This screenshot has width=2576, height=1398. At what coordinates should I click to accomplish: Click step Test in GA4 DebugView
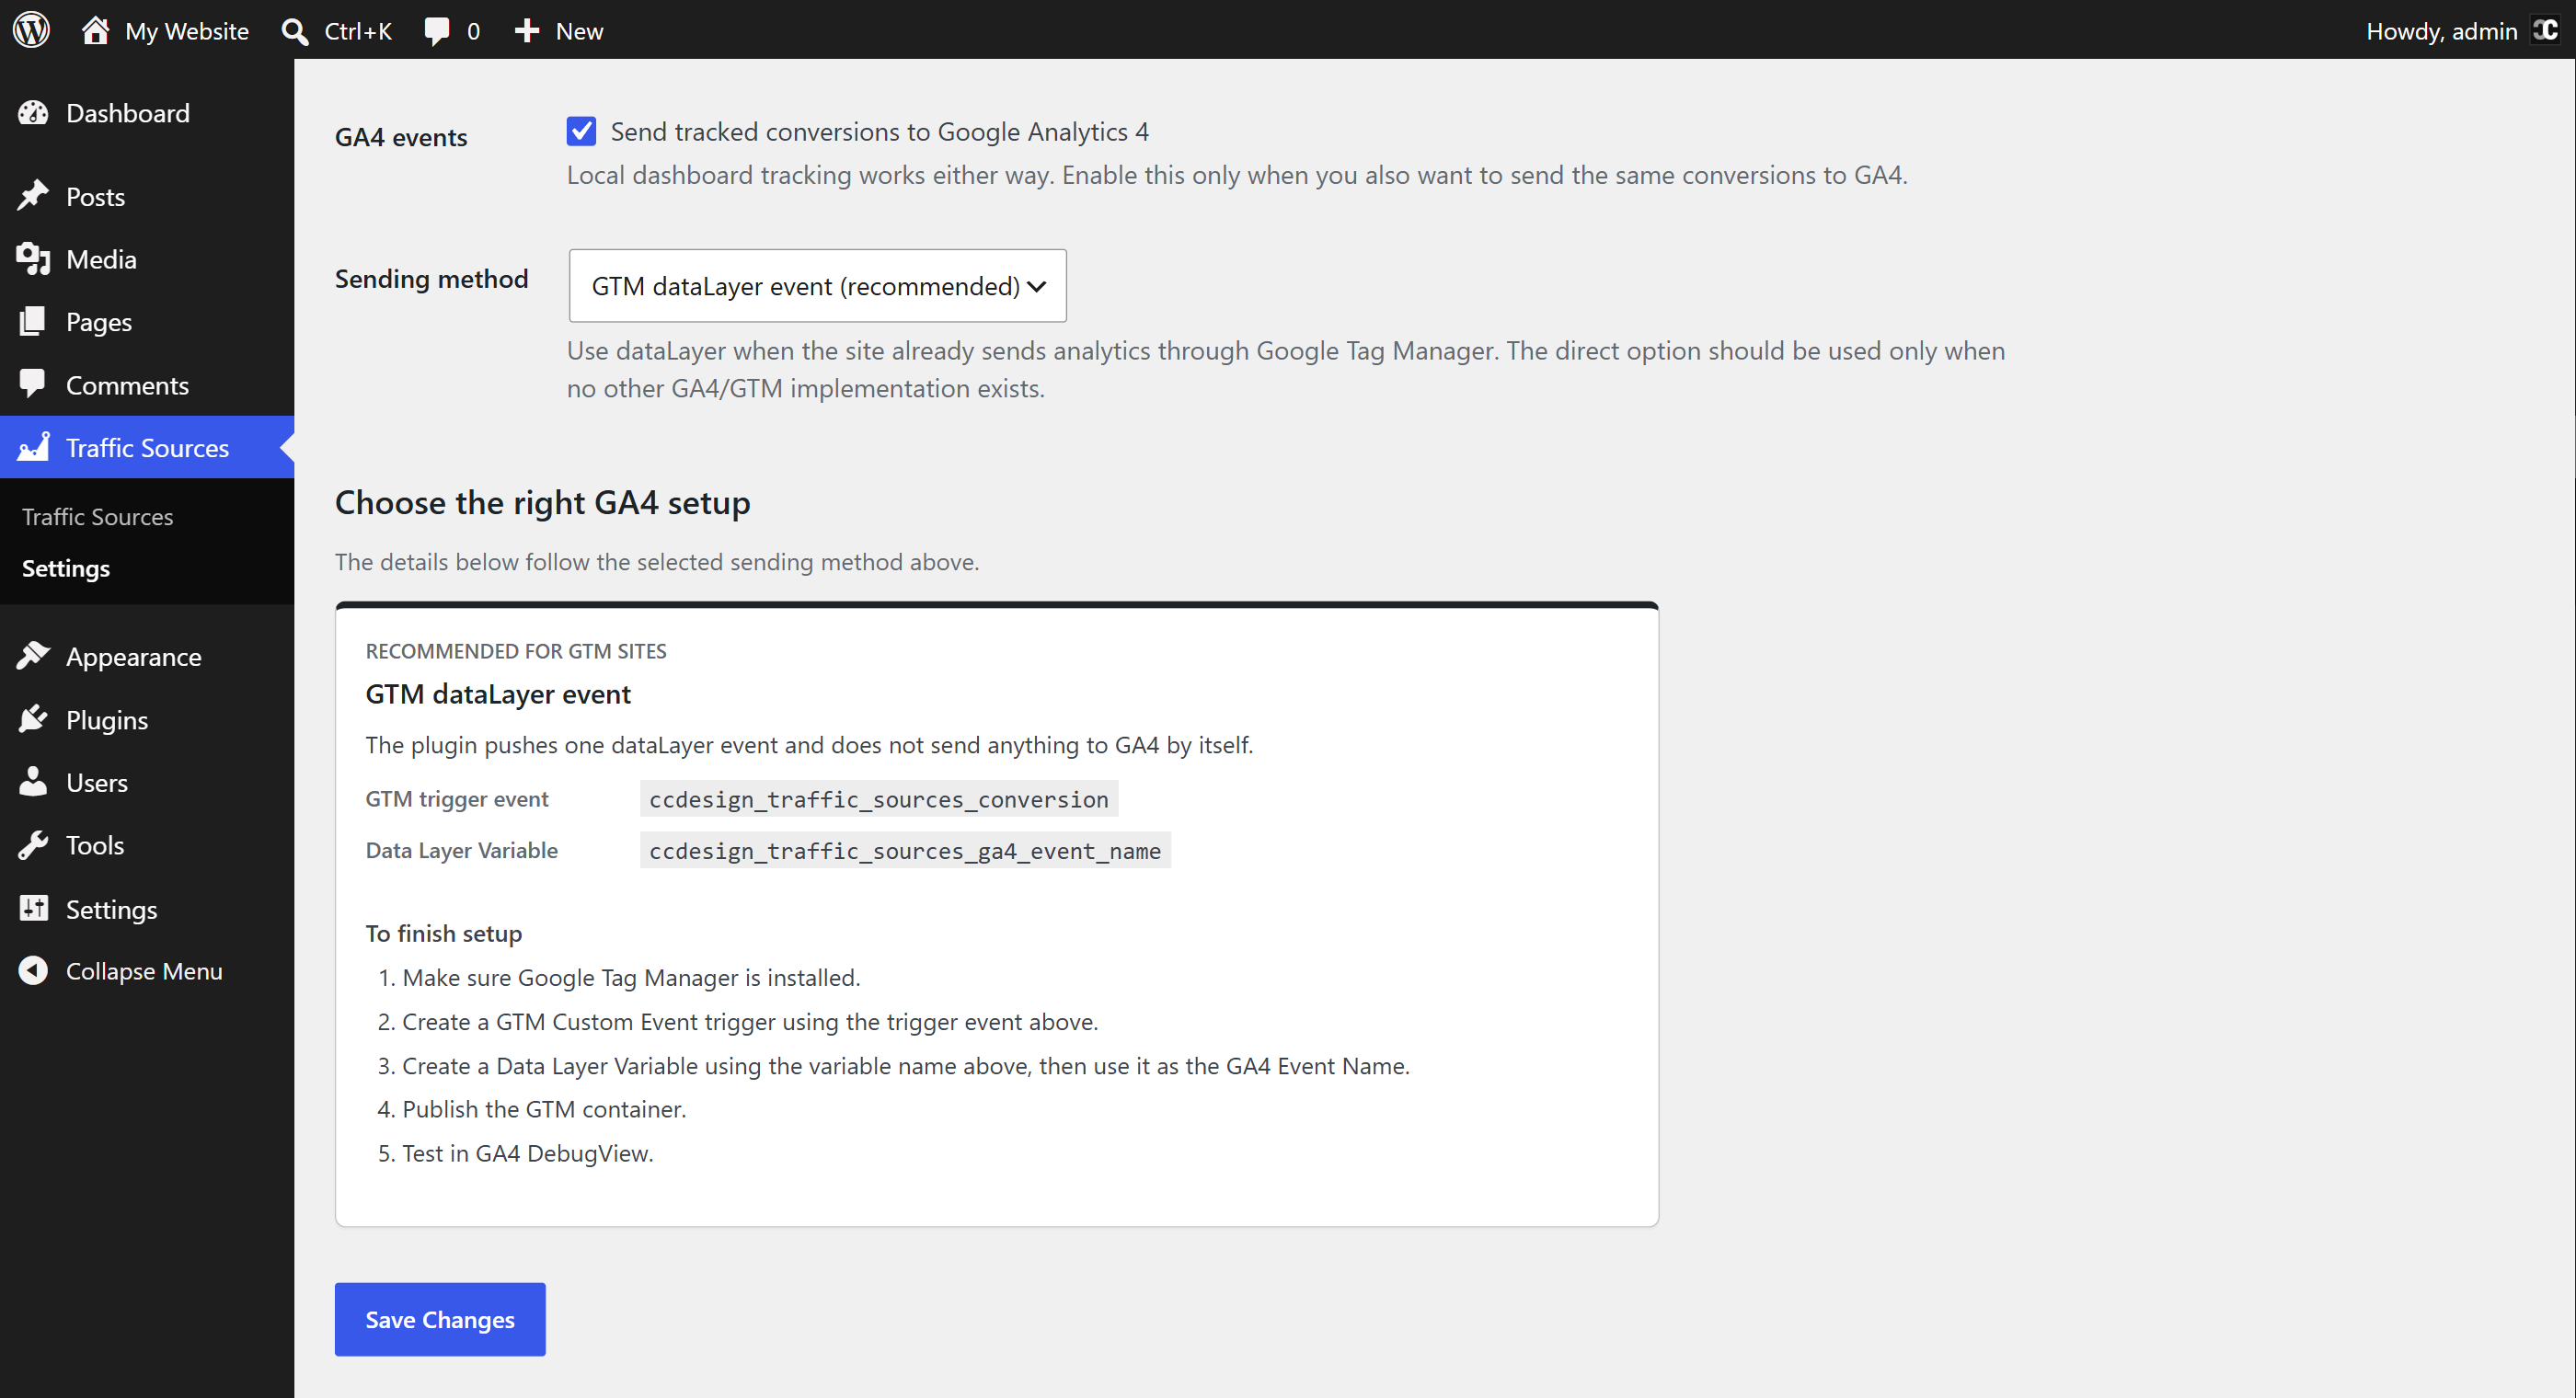click(x=528, y=1153)
